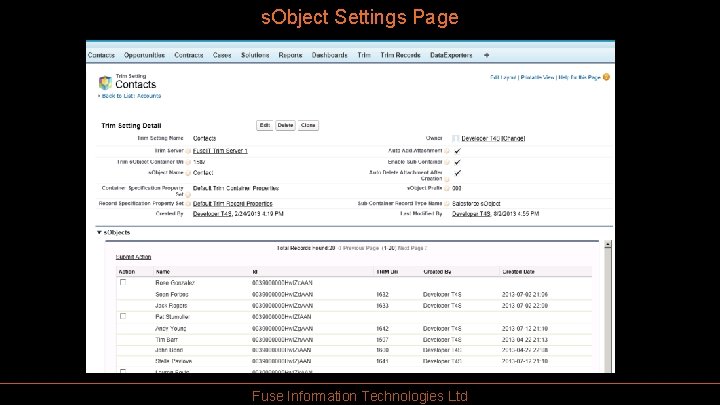
Task: Go to the Dashboards tab
Action: [x=329, y=55]
